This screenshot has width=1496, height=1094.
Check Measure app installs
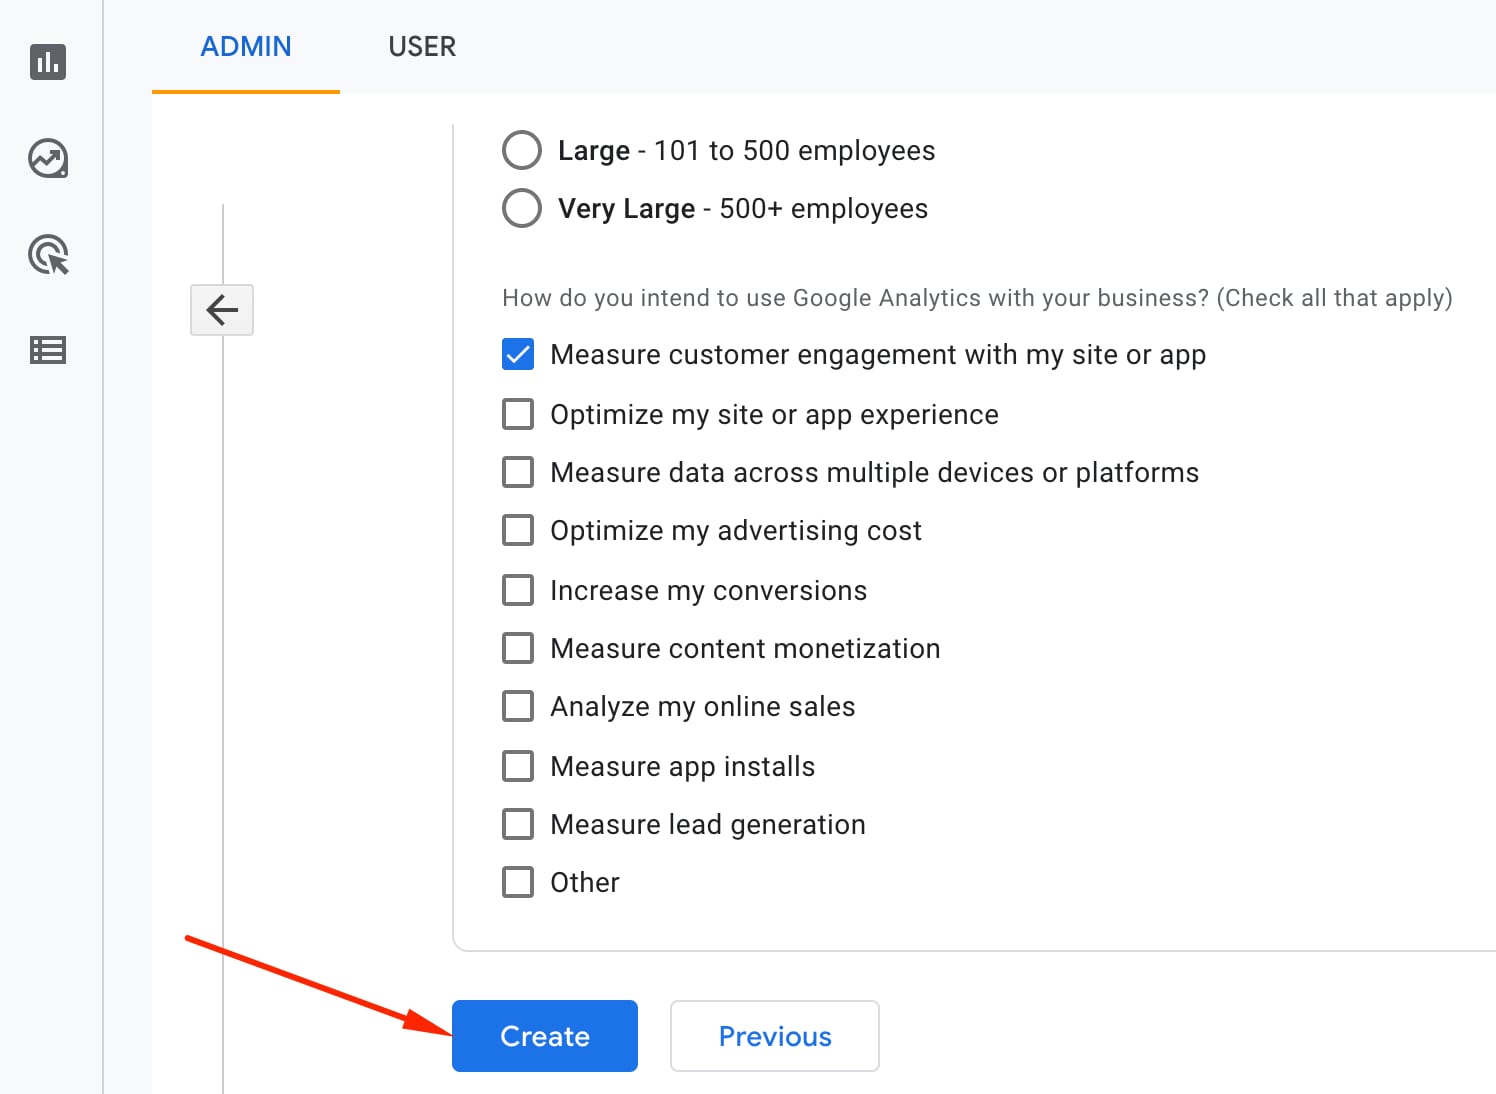click(517, 765)
